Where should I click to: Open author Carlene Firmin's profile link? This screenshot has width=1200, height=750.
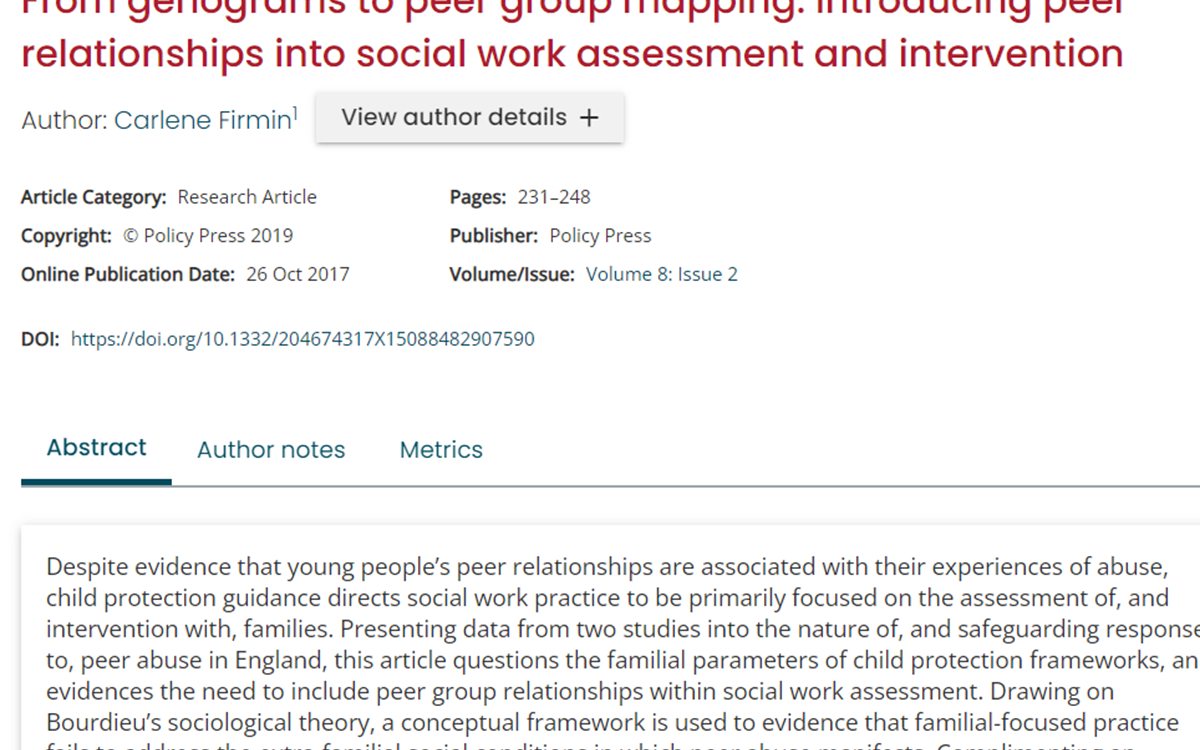point(202,121)
